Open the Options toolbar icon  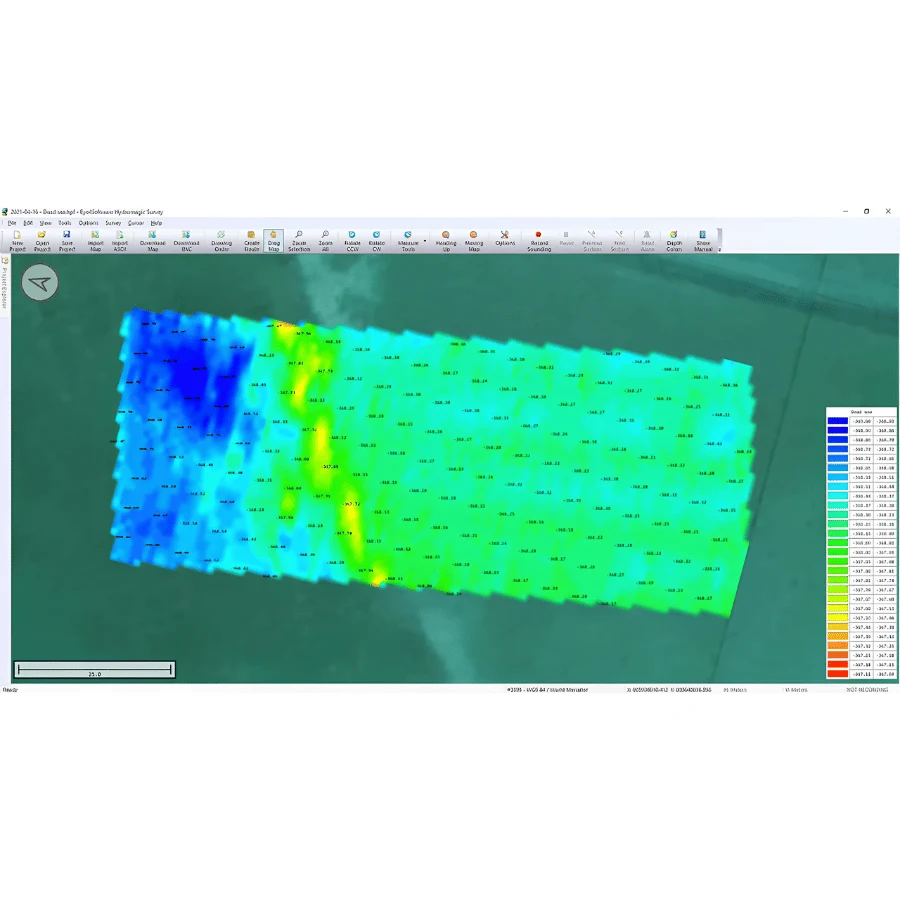click(x=505, y=239)
